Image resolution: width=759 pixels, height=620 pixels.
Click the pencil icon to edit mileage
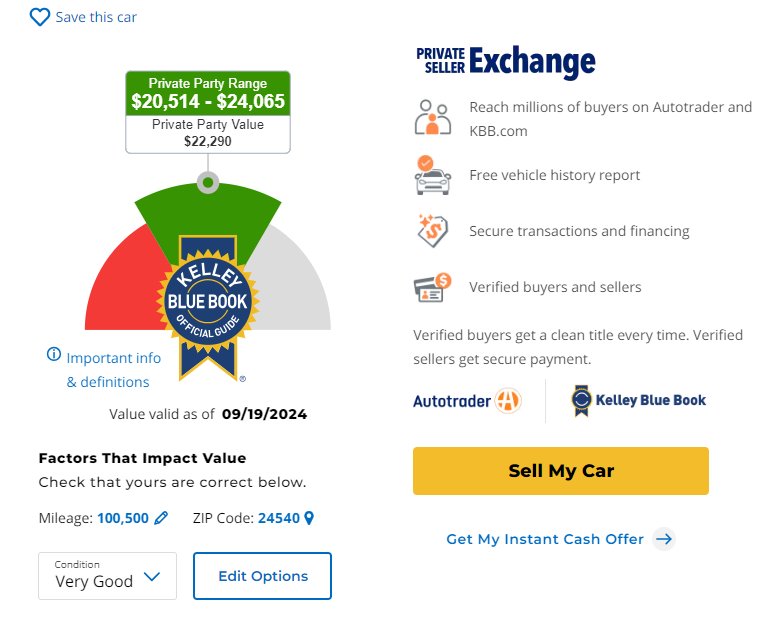tap(161, 518)
